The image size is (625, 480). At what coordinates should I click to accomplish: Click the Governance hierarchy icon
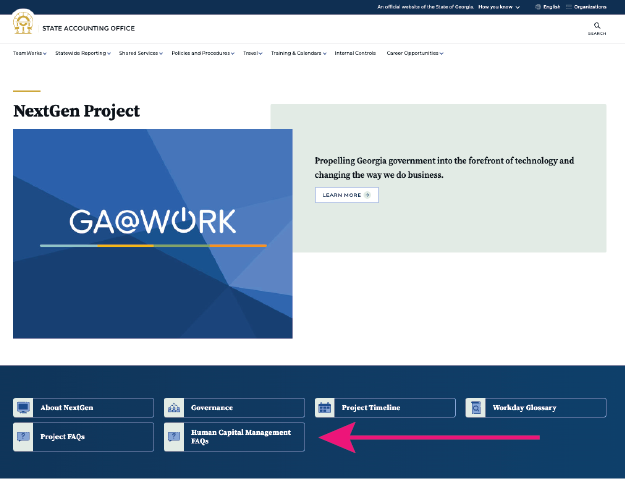[x=174, y=408]
